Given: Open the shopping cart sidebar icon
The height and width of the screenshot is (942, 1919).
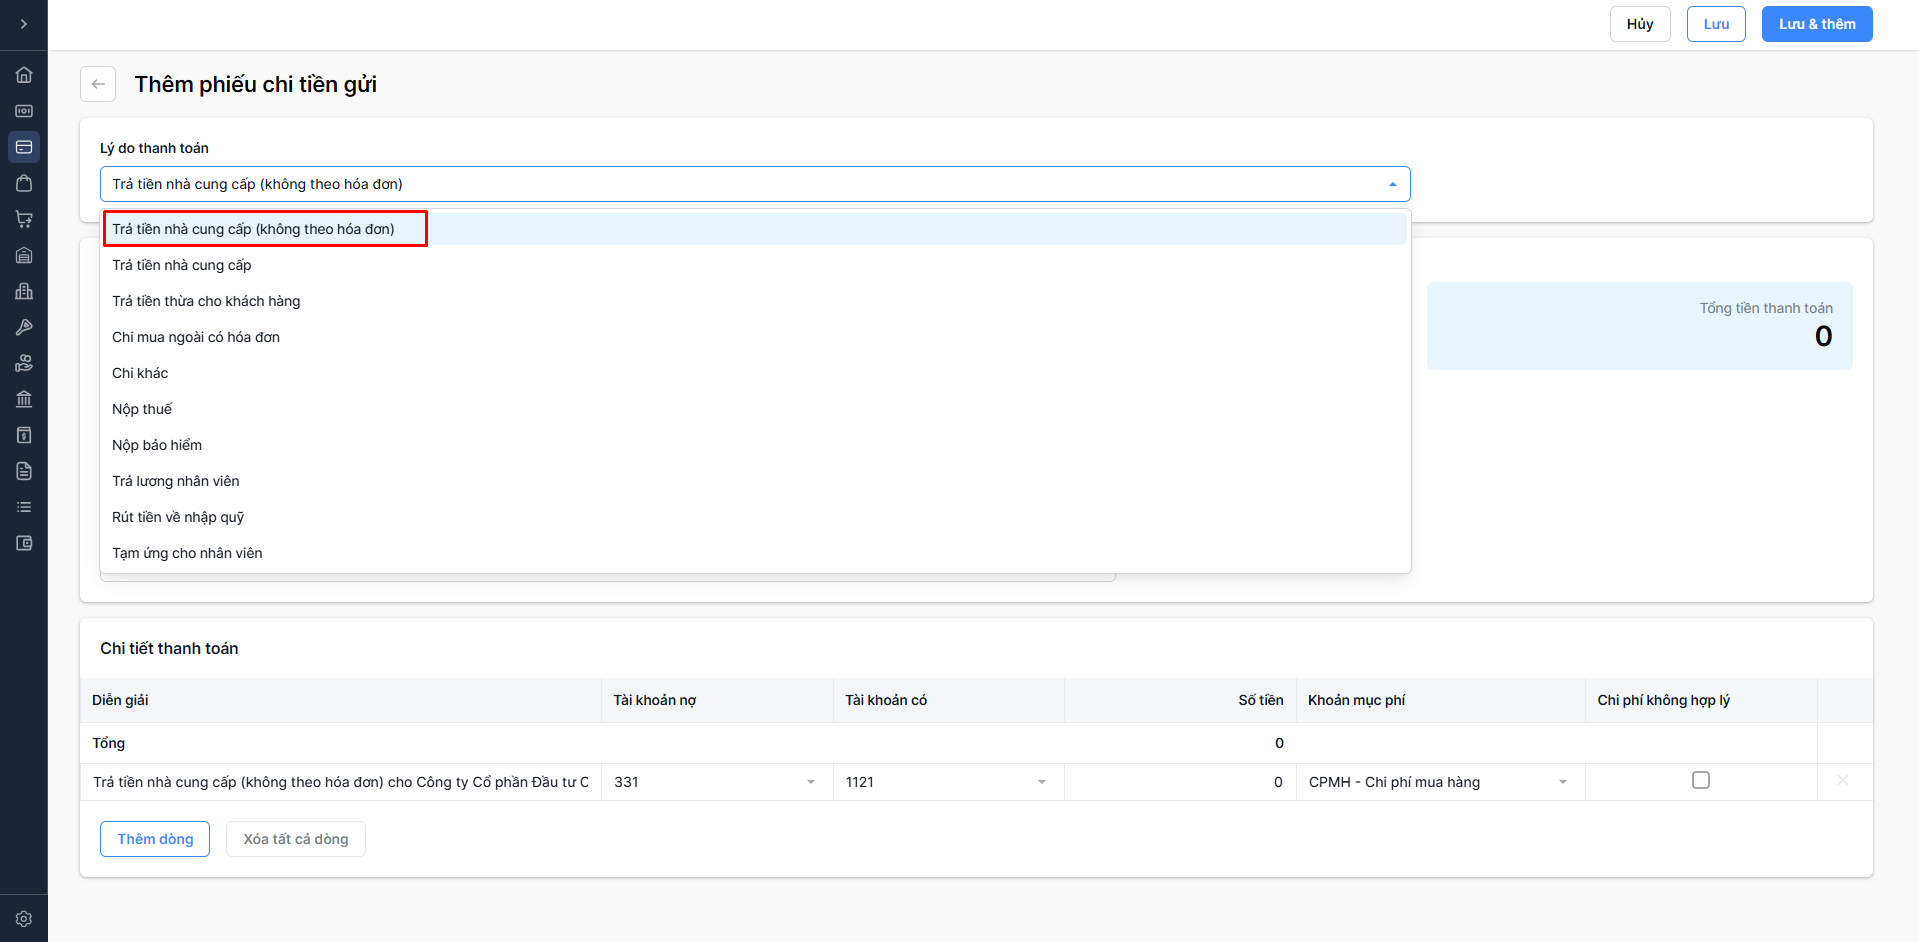Looking at the screenshot, I should (x=24, y=219).
